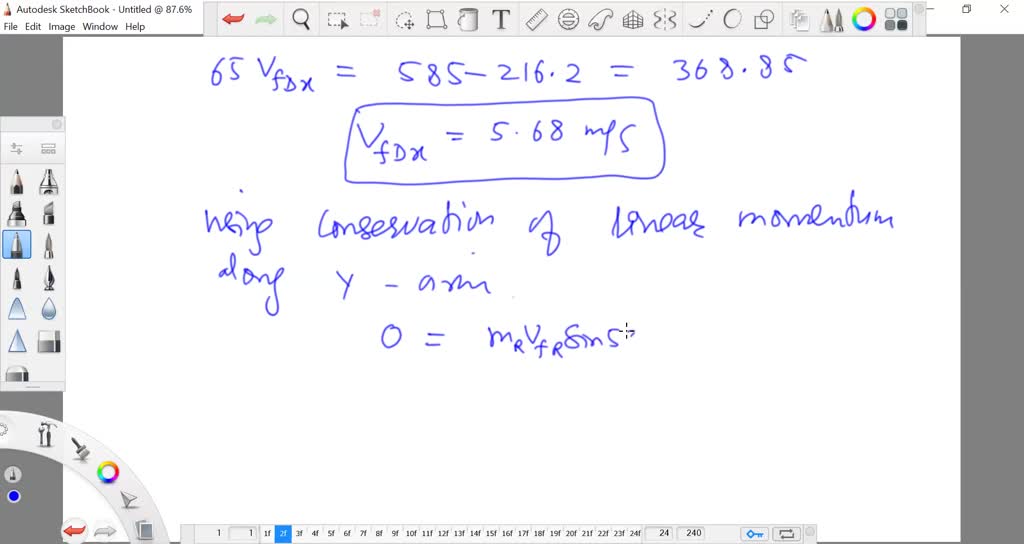This screenshot has width=1024, height=544.
Task: Open the Help menu
Action: 135,27
